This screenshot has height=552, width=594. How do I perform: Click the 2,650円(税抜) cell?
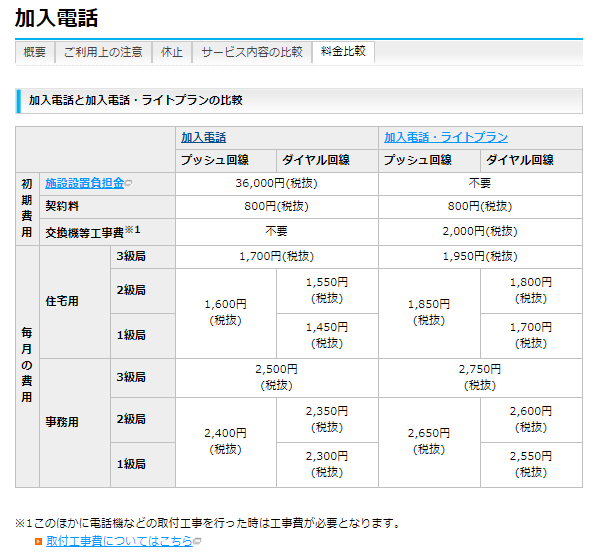(x=429, y=442)
